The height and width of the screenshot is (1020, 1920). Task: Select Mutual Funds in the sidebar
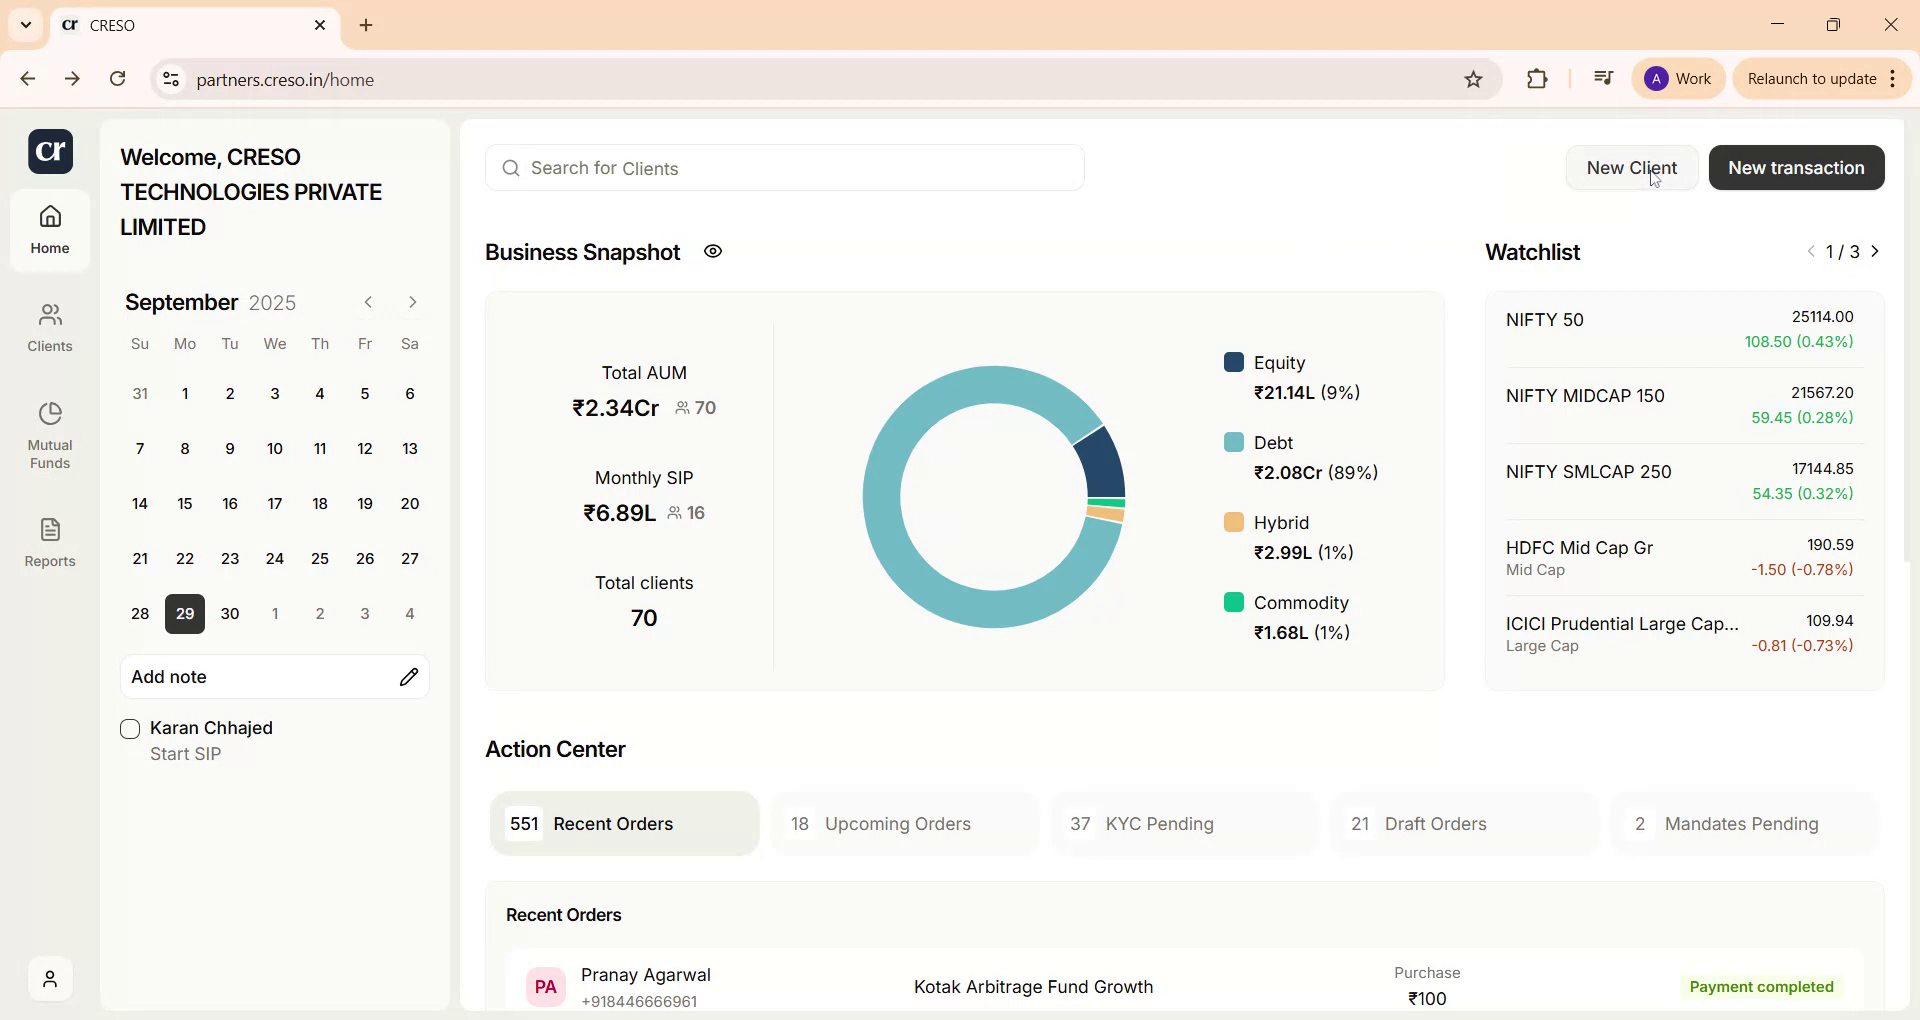pyautogui.click(x=49, y=432)
